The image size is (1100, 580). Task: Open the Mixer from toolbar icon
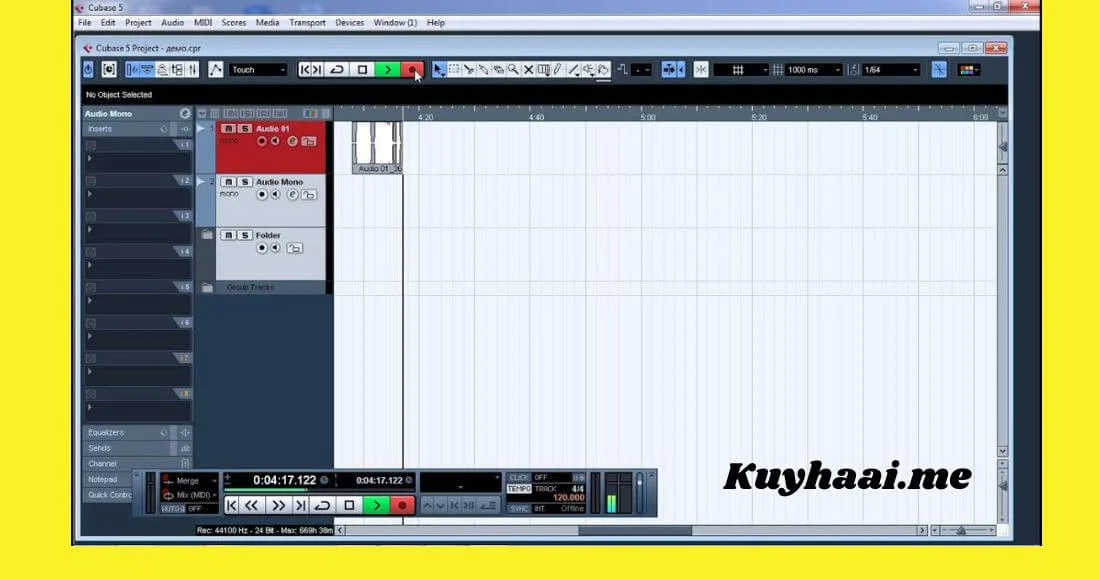pos(192,69)
